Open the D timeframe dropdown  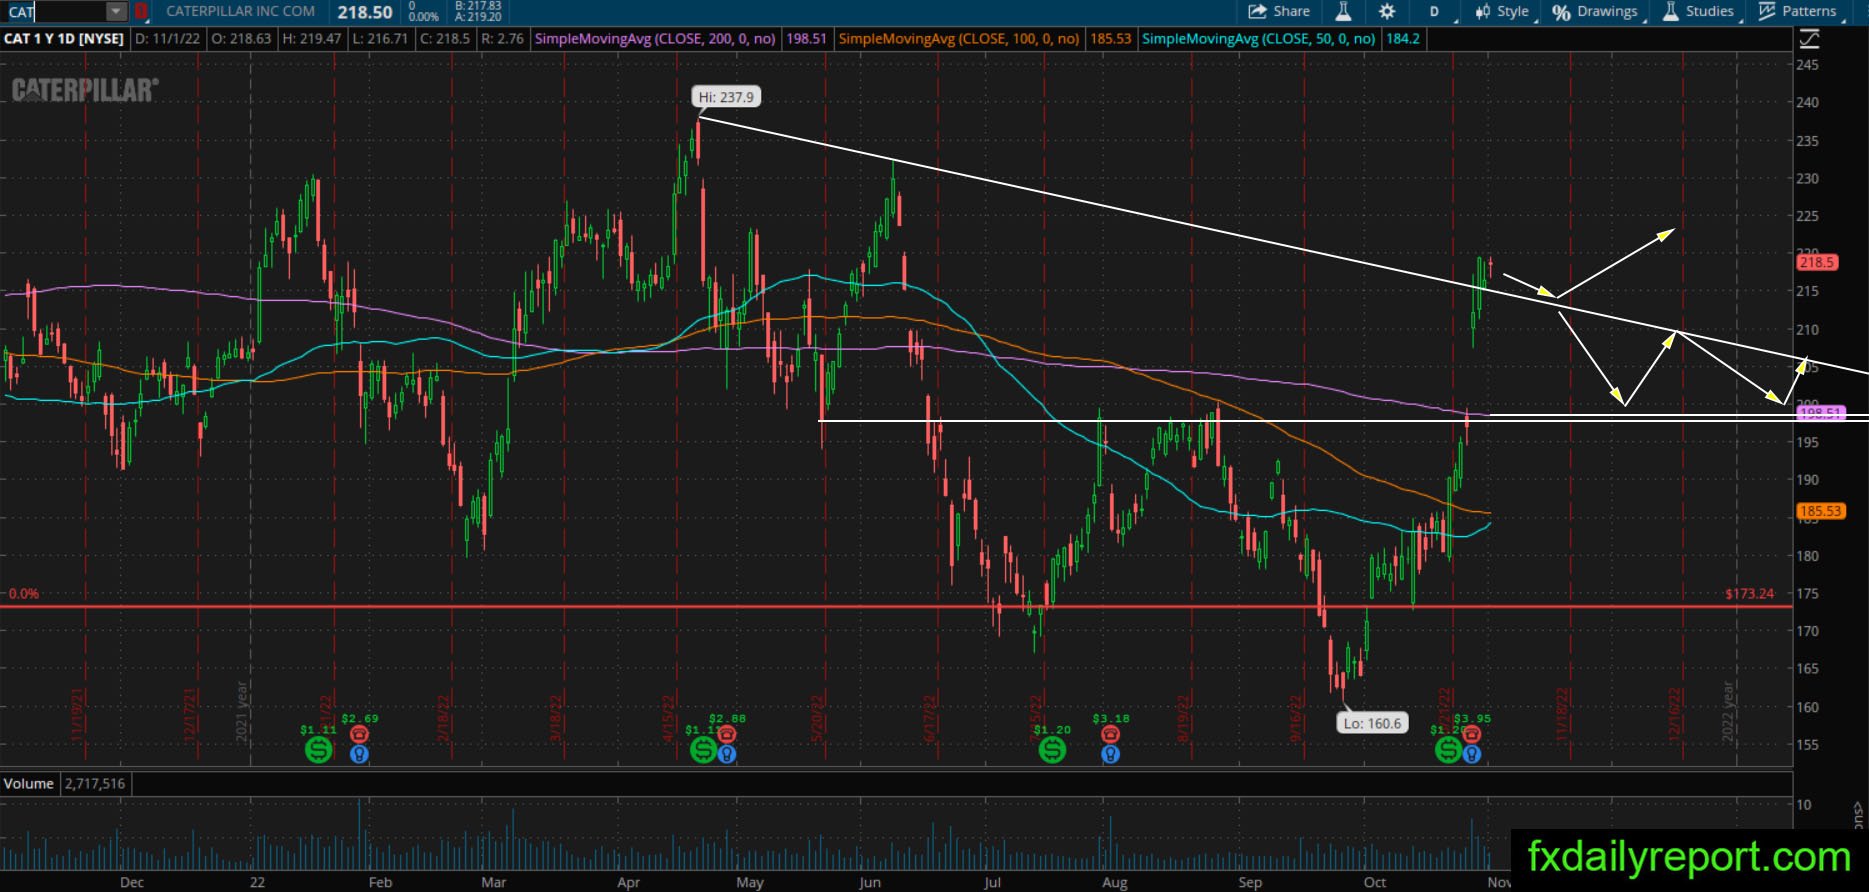click(x=1436, y=12)
